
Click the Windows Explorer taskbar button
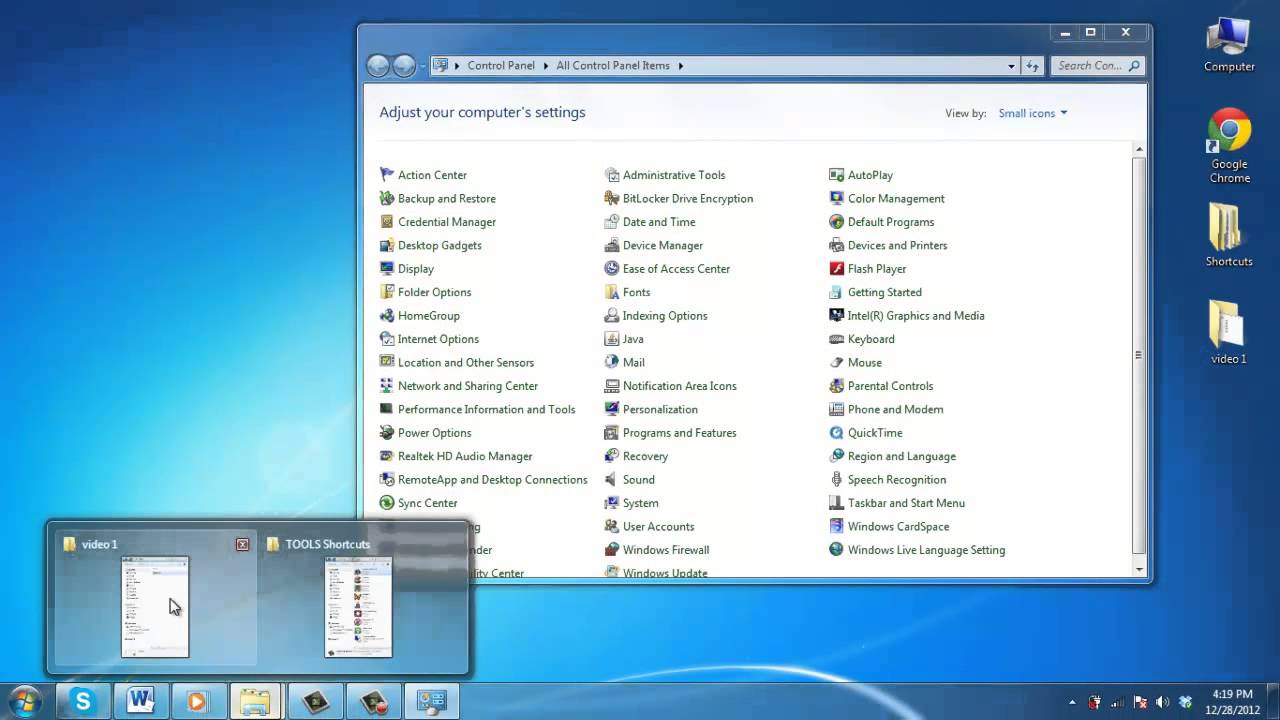coord(255,702)
